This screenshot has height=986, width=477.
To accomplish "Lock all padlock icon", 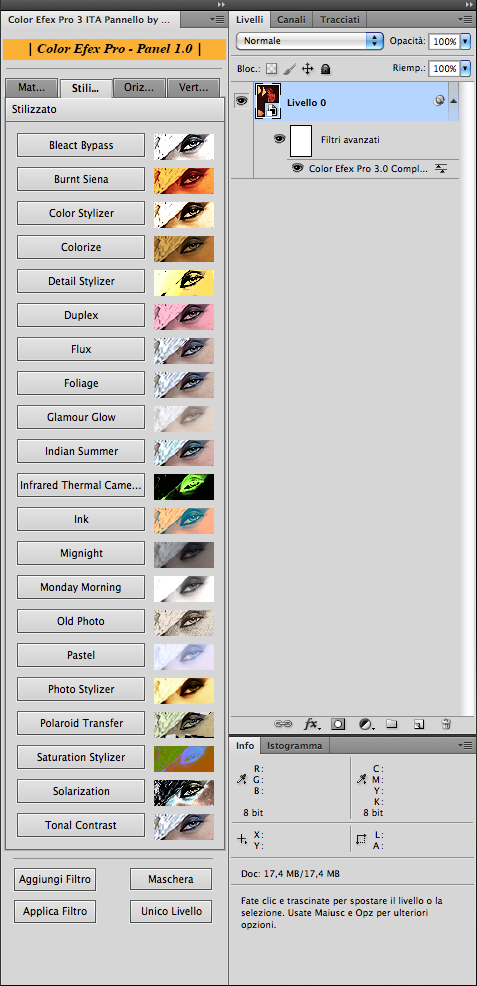I will pos(326,69).
